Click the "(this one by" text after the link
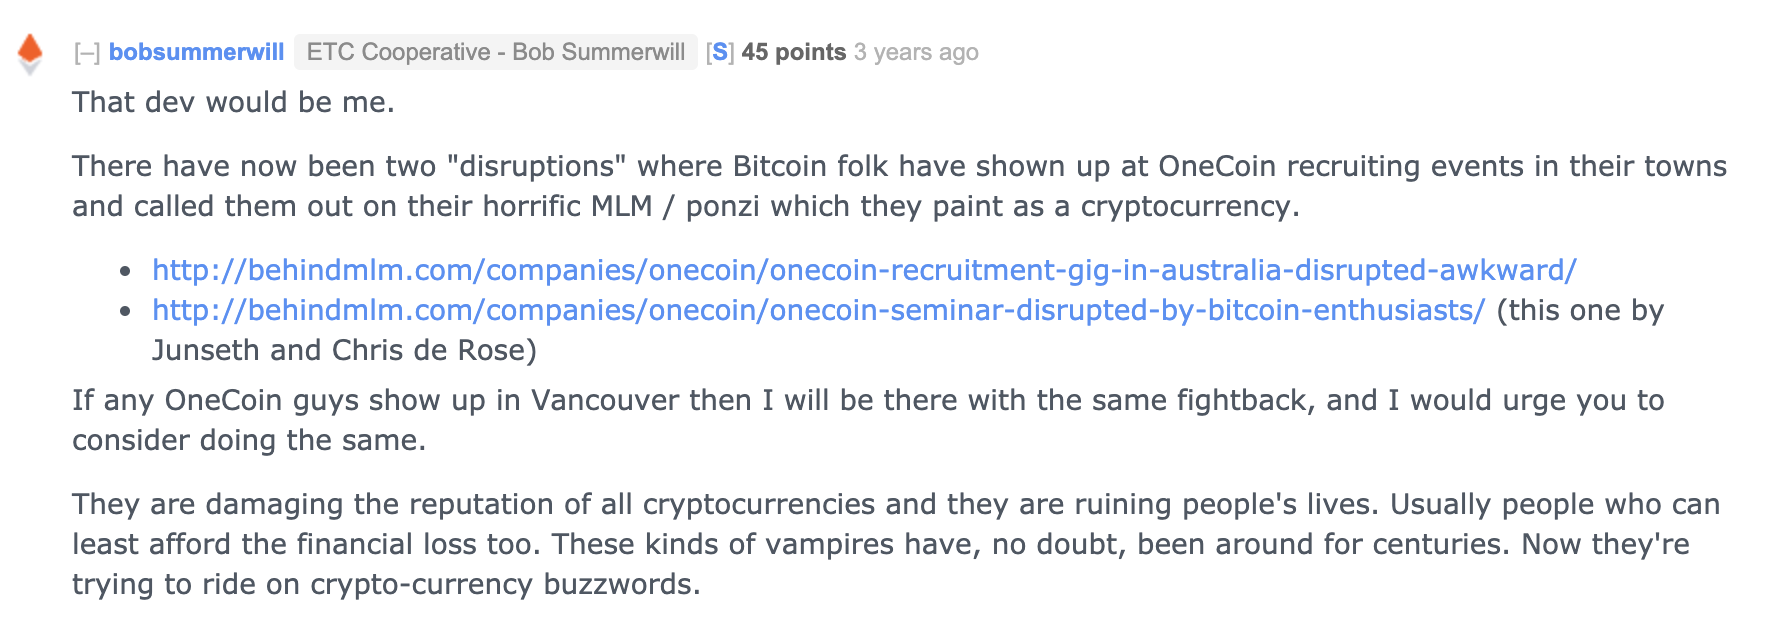This screenshot has height=630, width=1788. pos(1580,310)
